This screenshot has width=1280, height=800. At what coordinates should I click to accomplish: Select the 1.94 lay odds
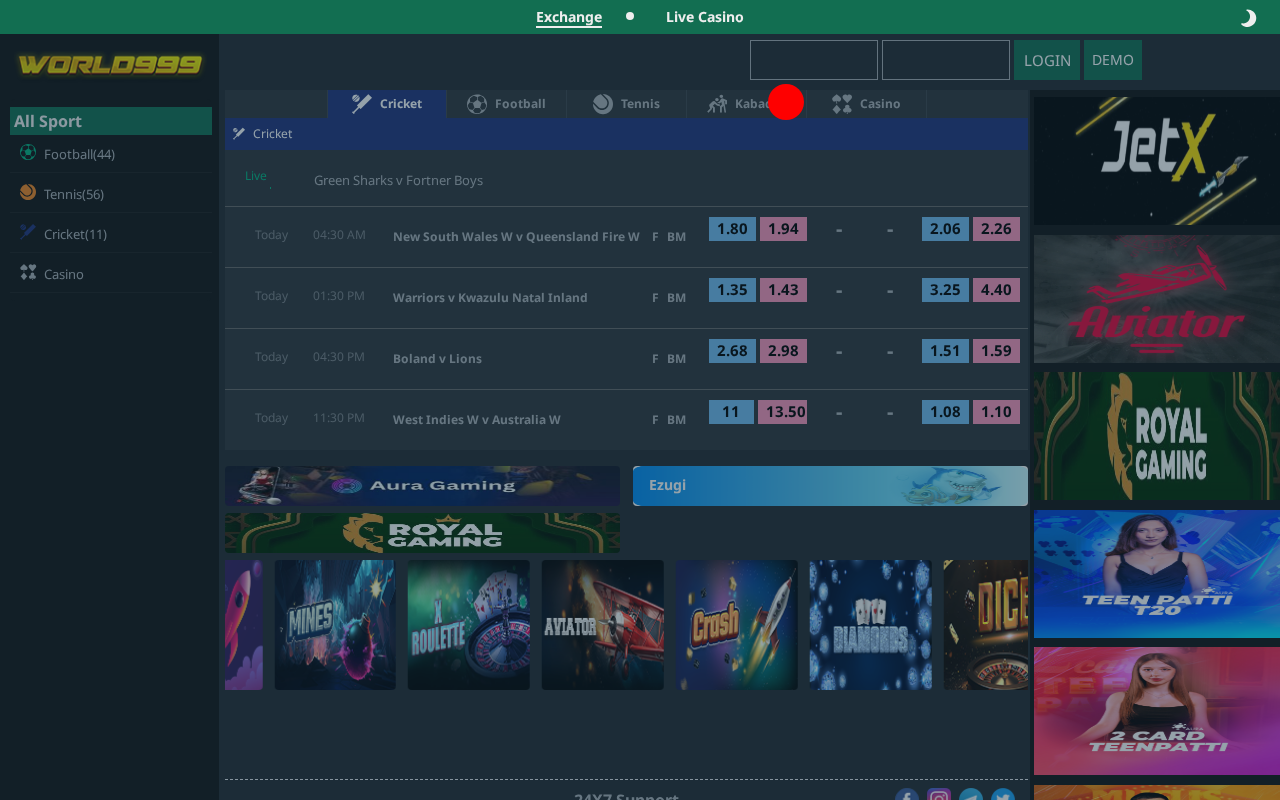[783, 229]
